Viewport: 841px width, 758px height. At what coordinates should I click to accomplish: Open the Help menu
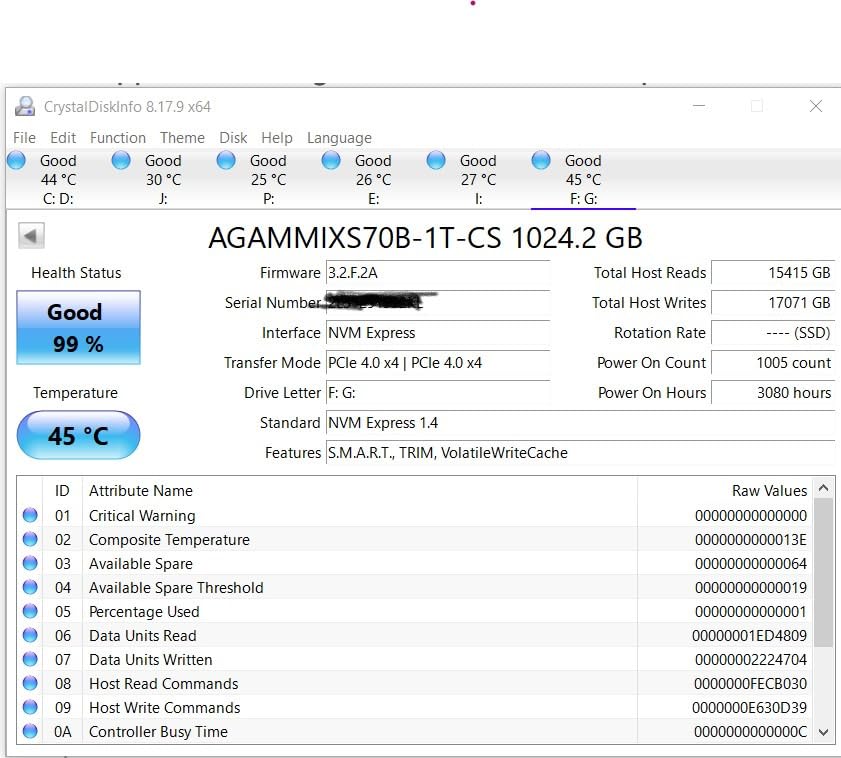[277, 138]
